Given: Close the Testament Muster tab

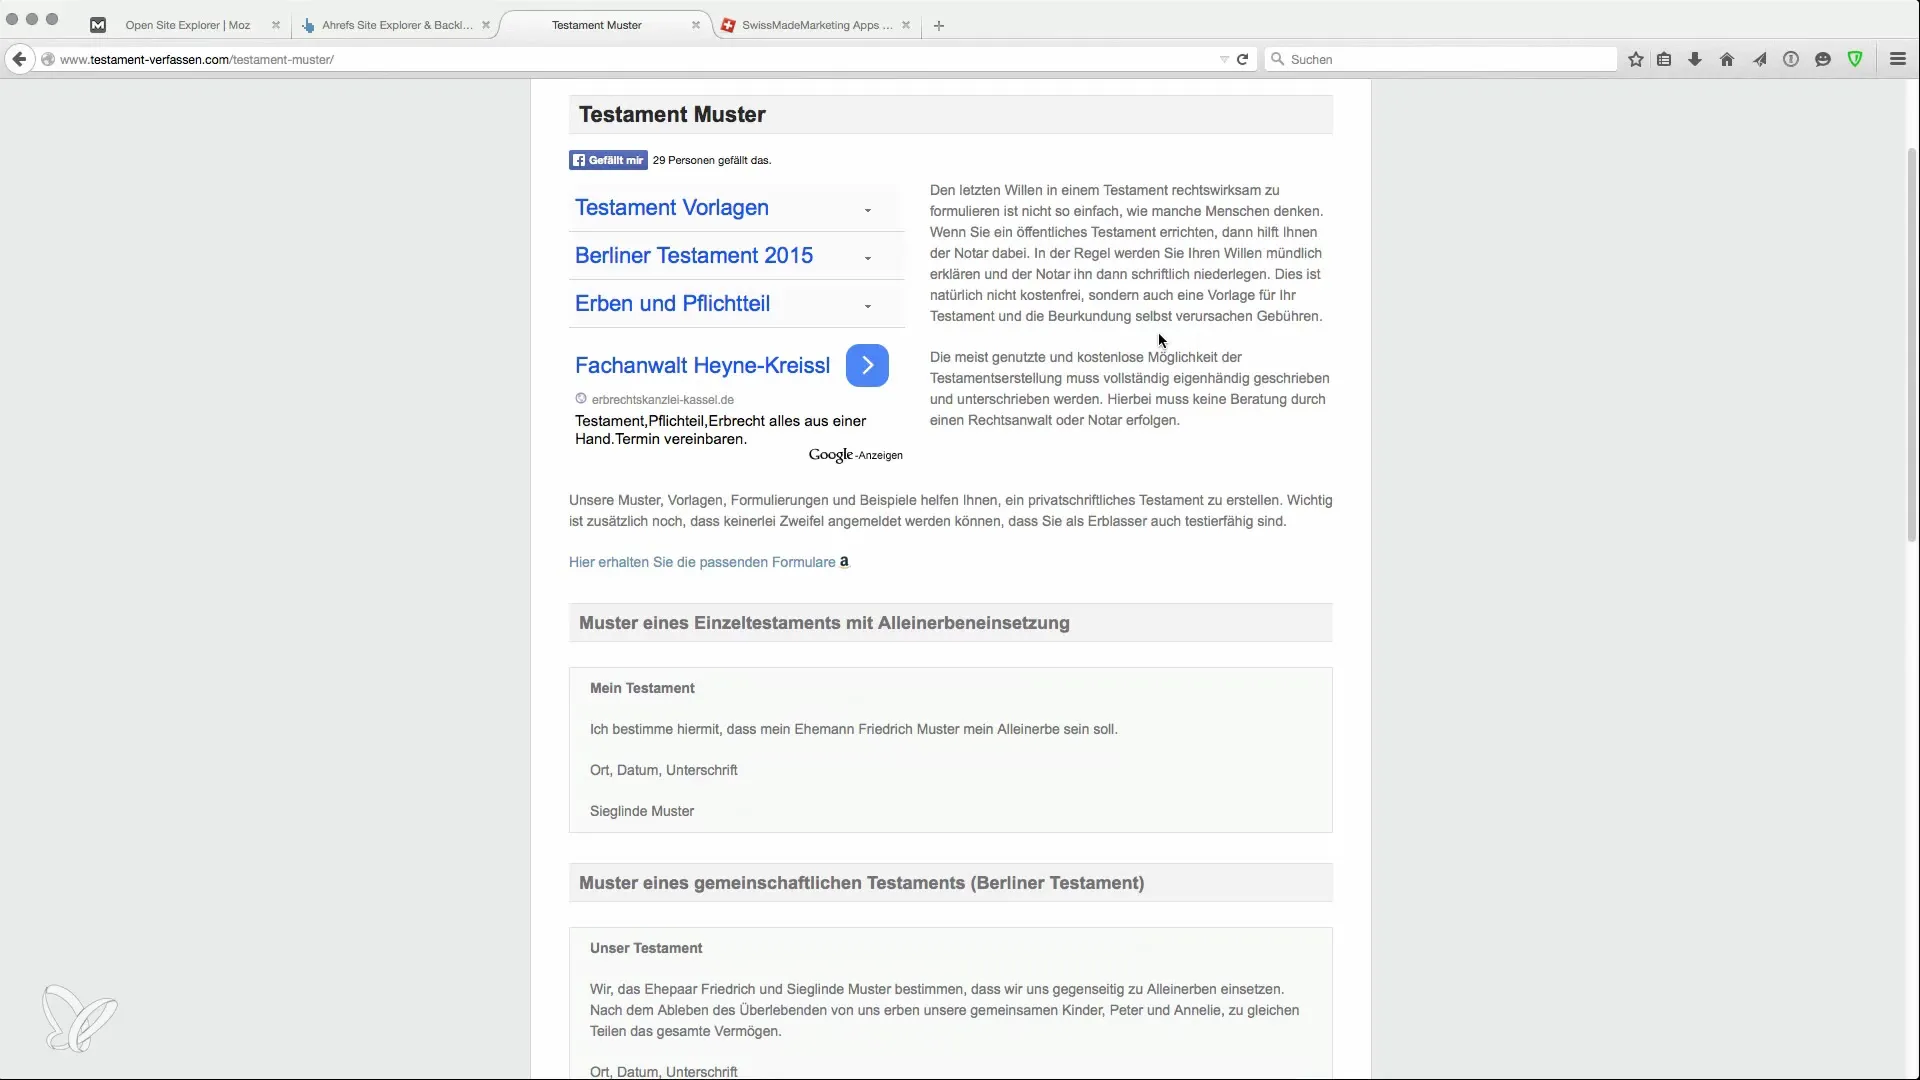Looking at the screenshot, I should [x=696, y=25].
